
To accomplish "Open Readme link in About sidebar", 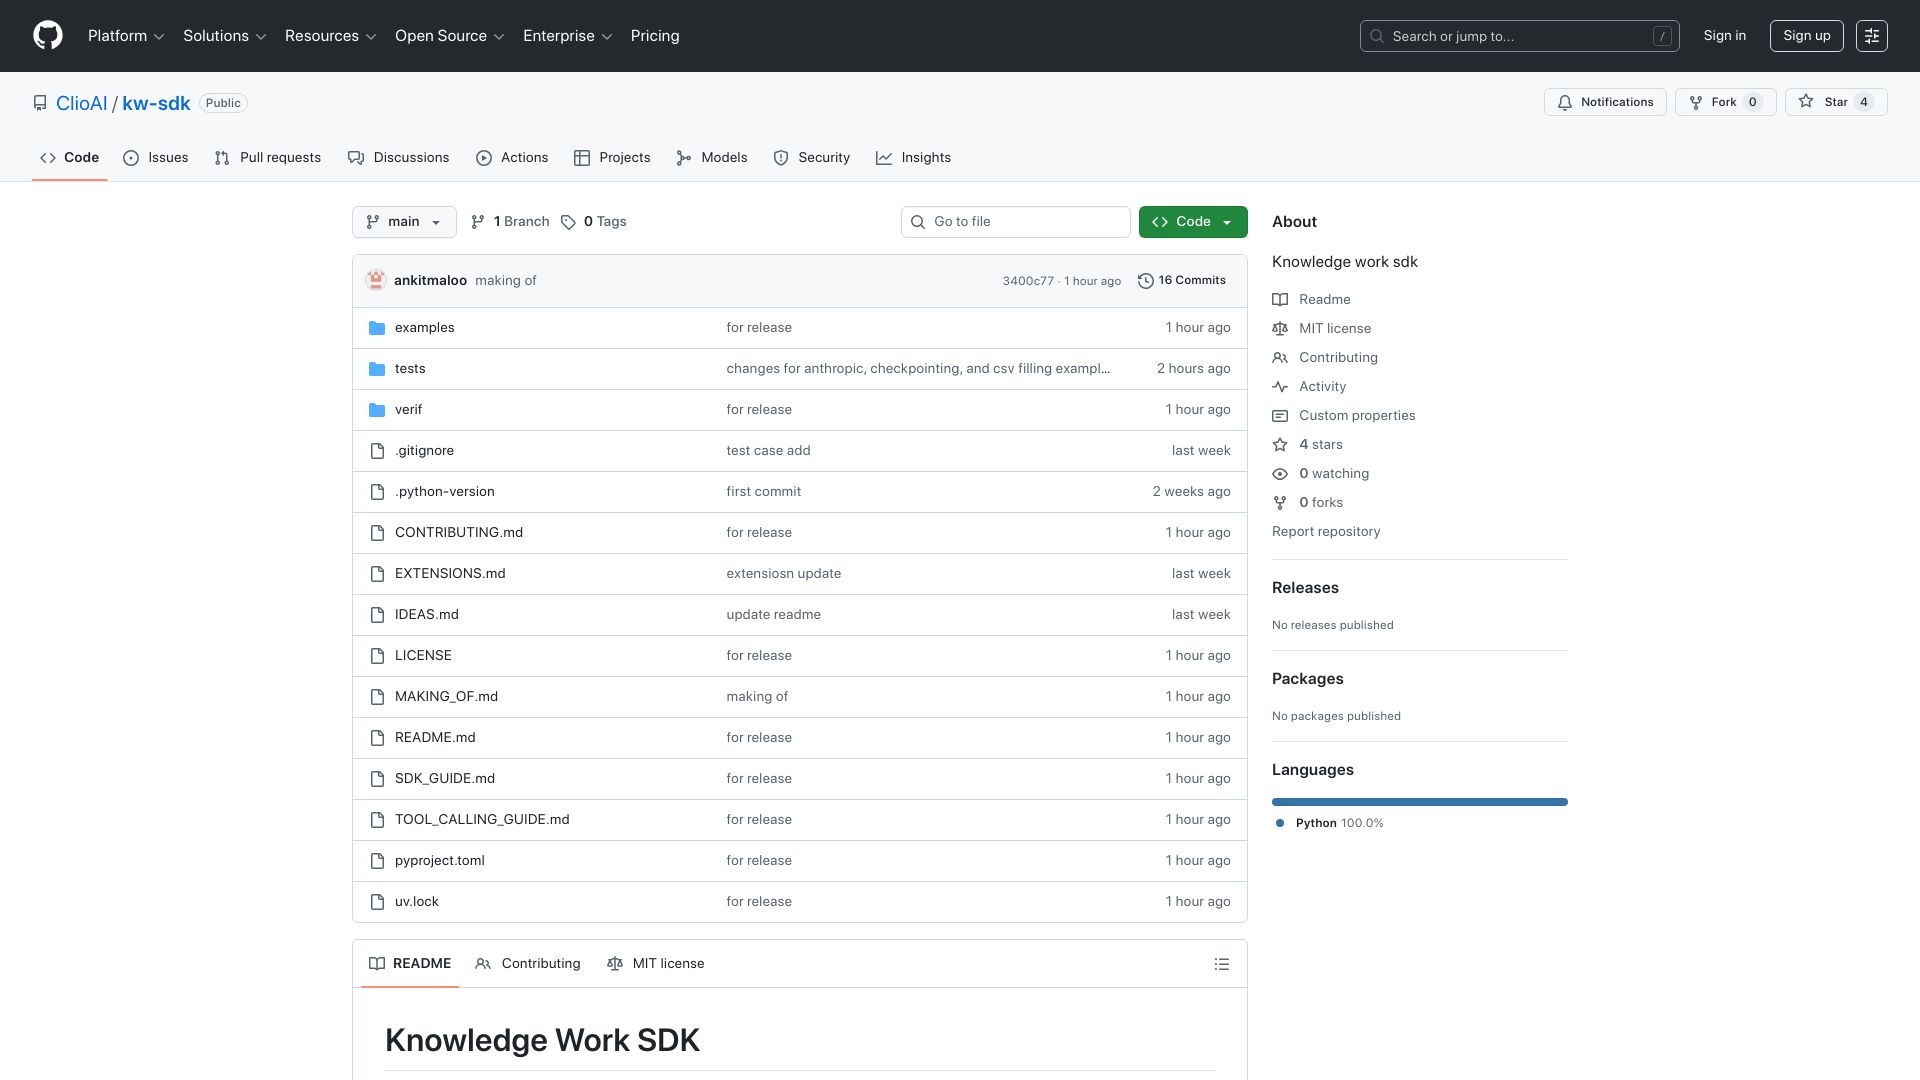I will [1324, 300].
